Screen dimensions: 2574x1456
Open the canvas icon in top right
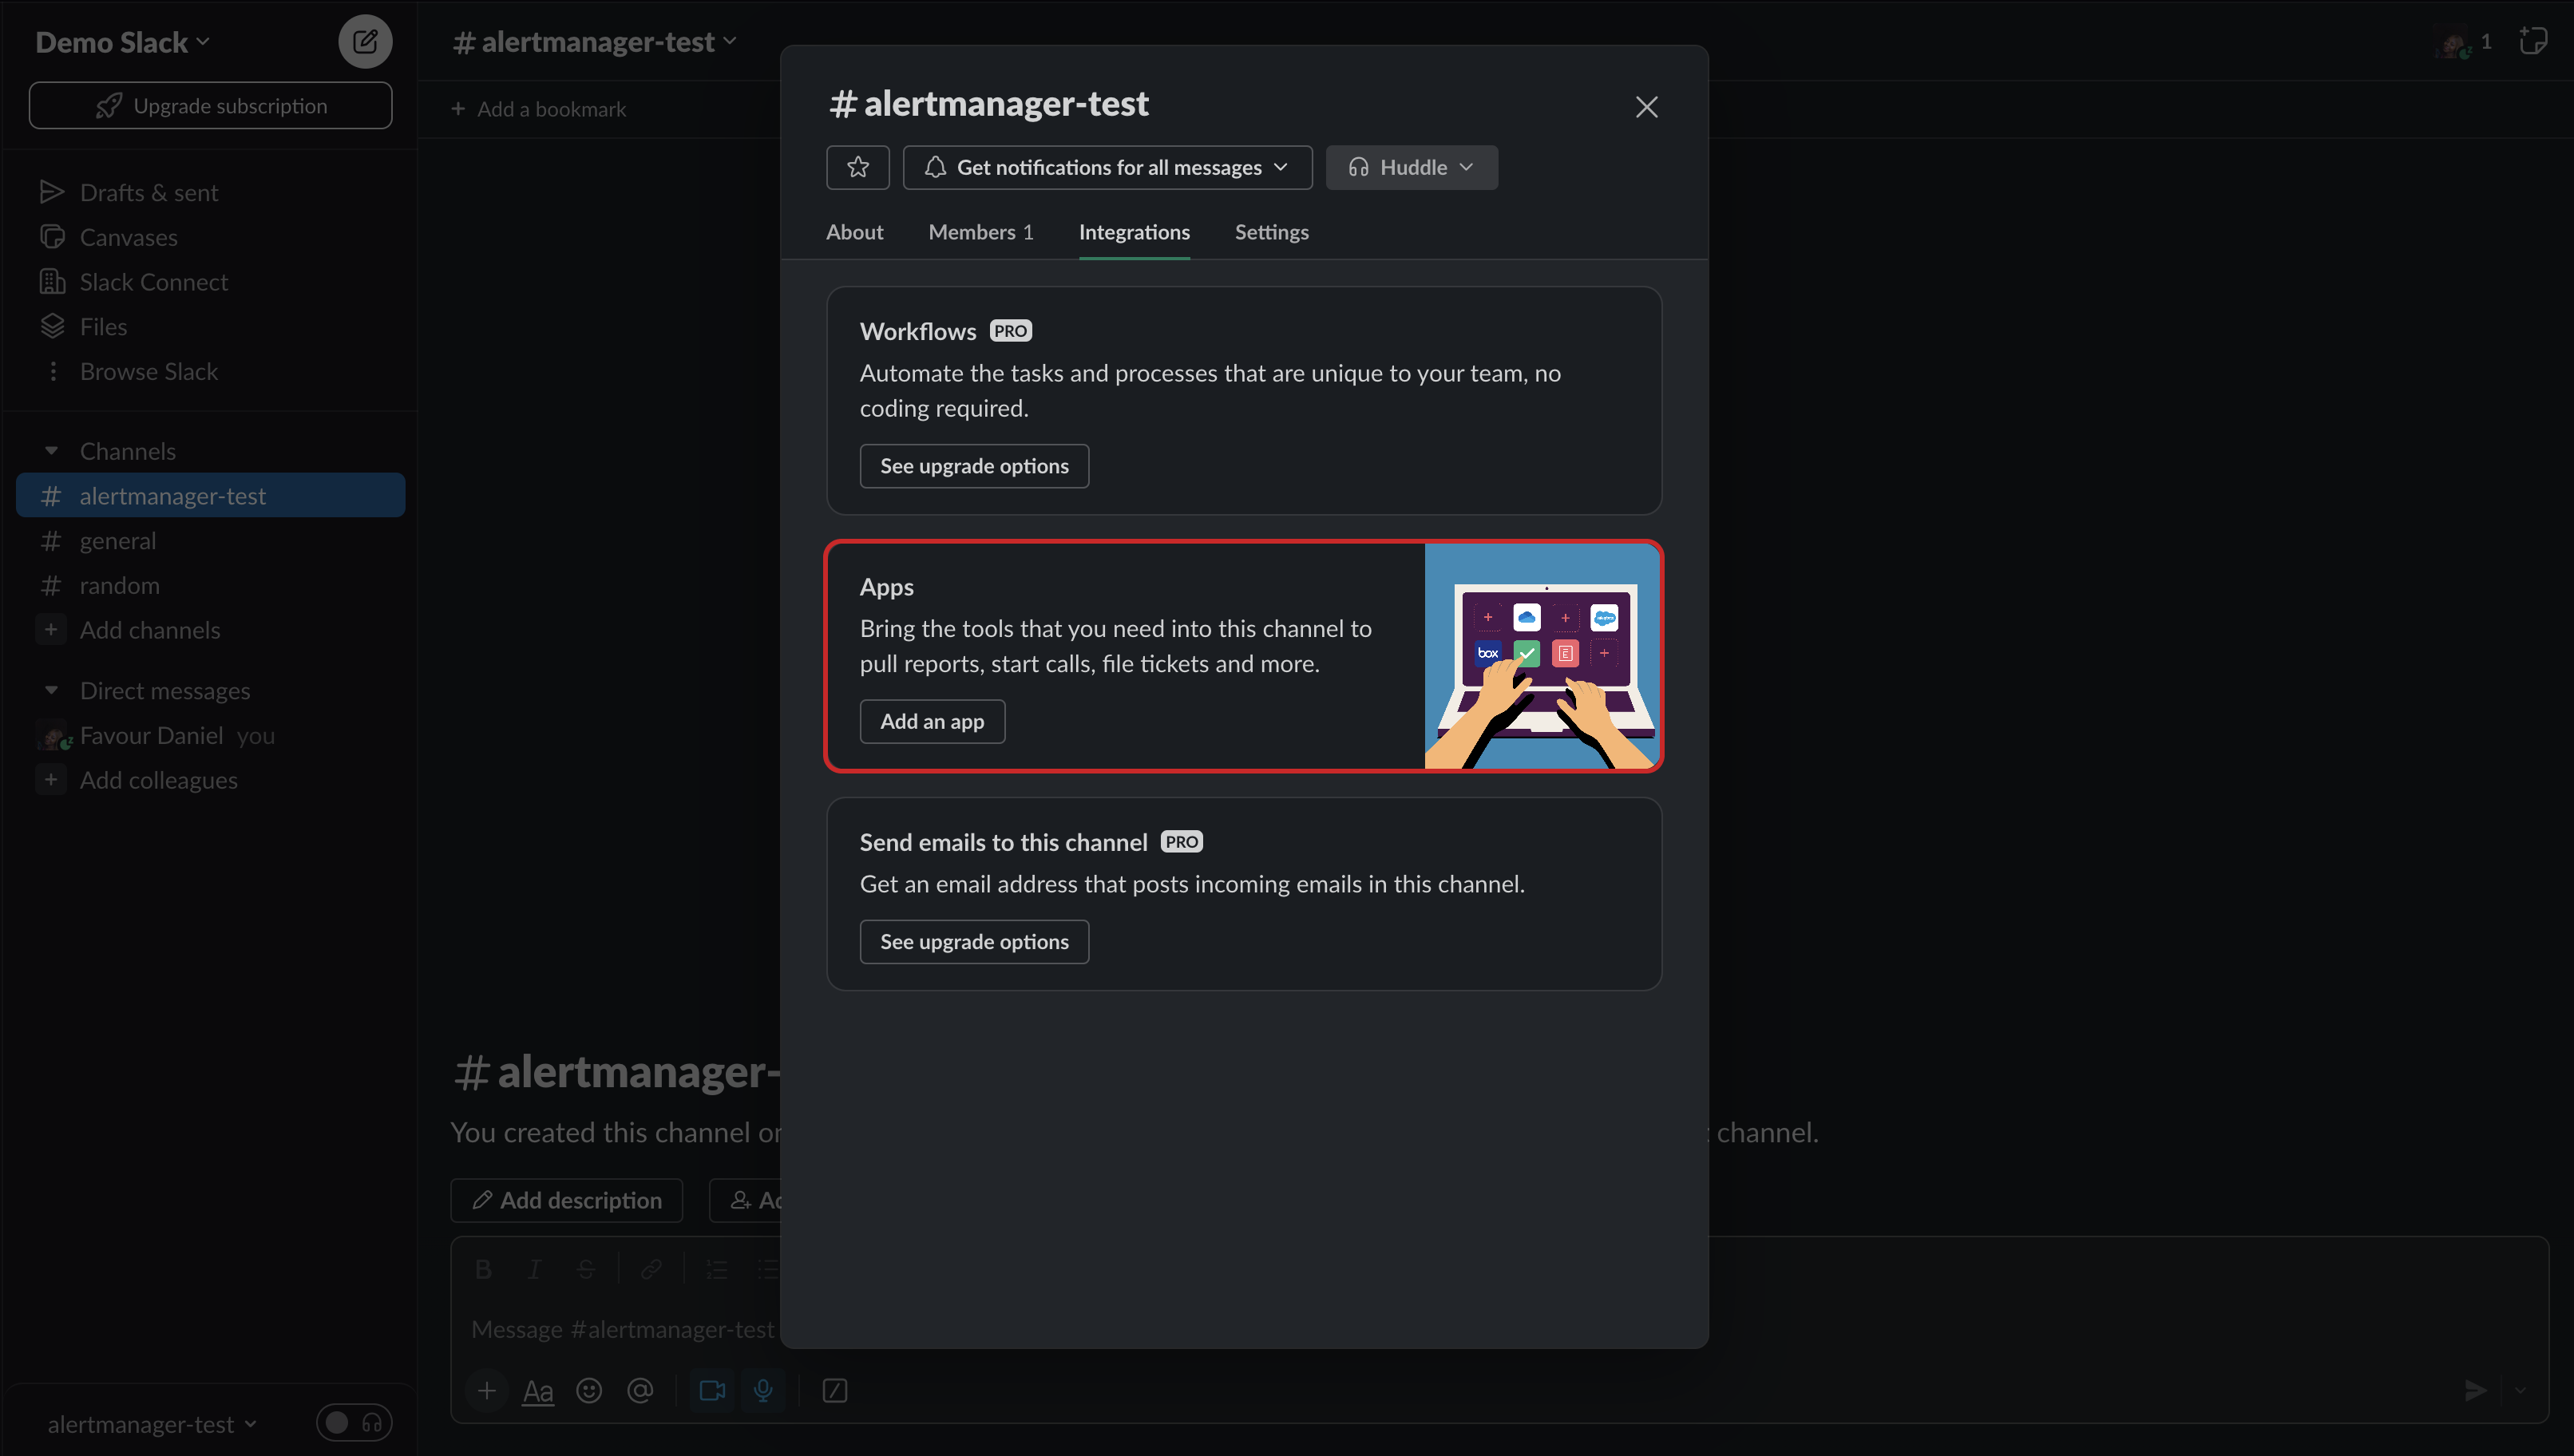point(2532,42)
